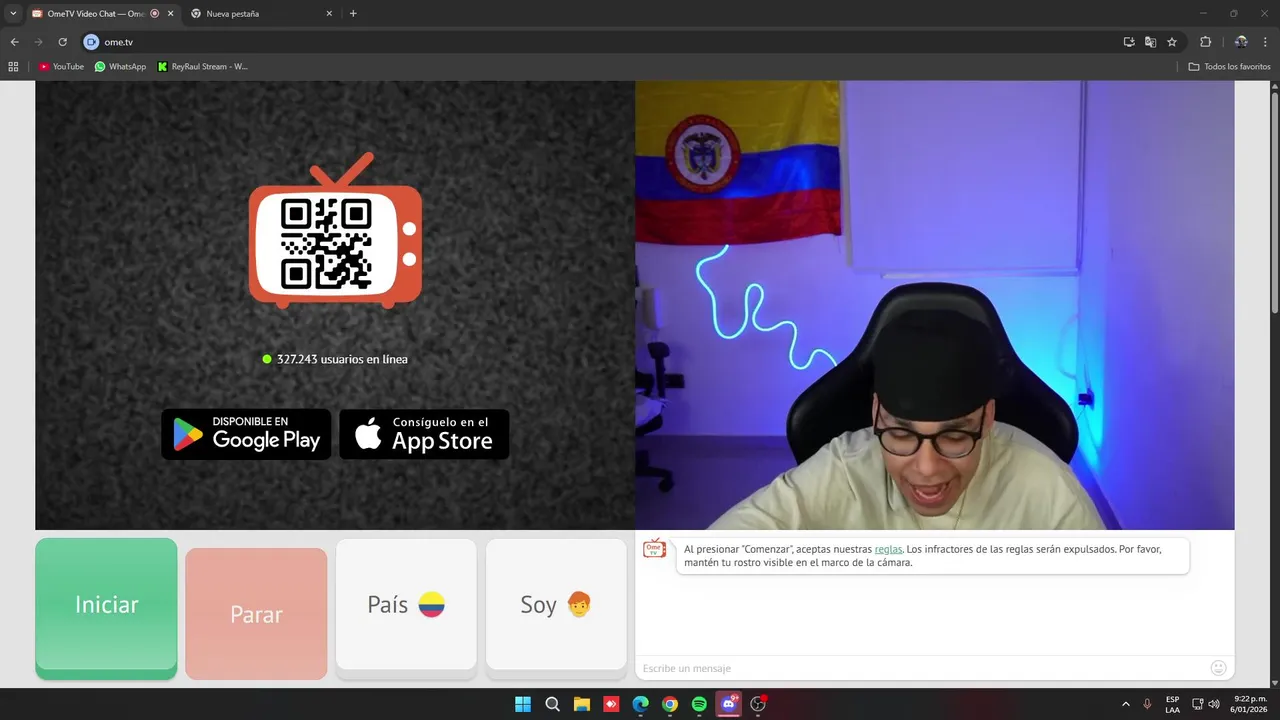Close the Nueva pestaña tab

tap(329, 14)
